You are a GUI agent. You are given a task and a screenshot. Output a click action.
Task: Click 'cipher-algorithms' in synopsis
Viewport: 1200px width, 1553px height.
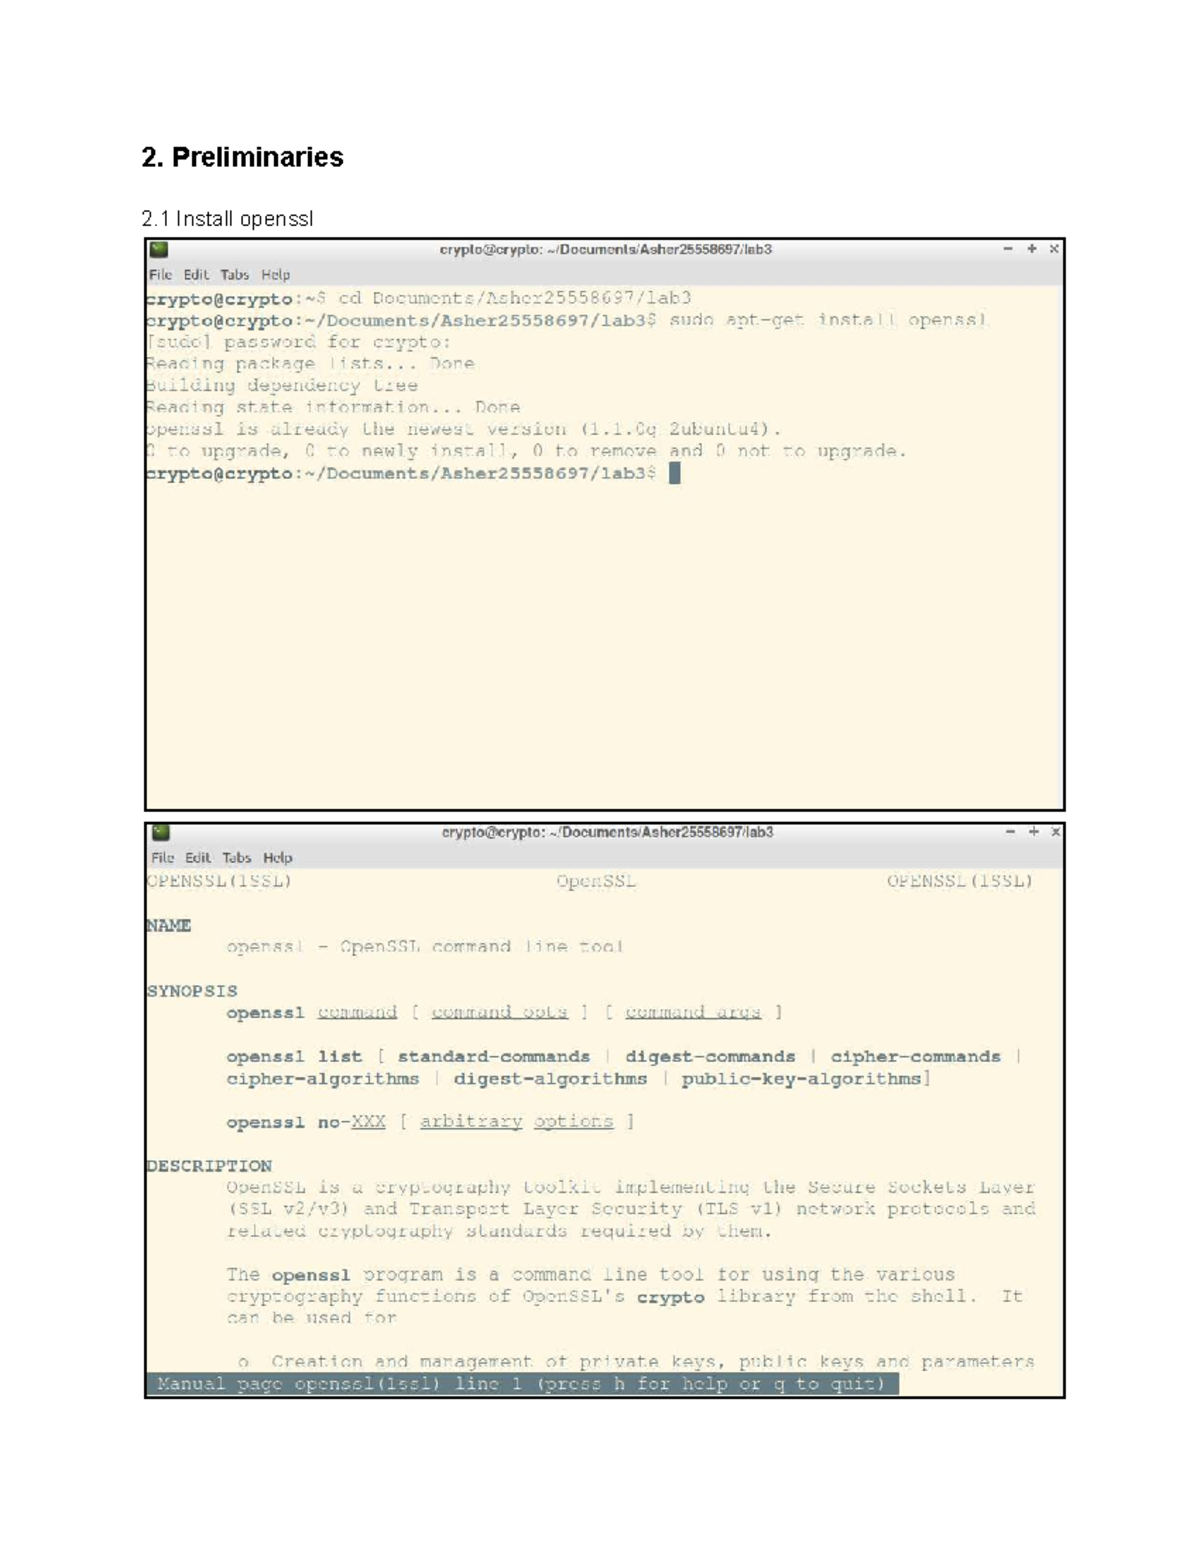coord(322,1079)
